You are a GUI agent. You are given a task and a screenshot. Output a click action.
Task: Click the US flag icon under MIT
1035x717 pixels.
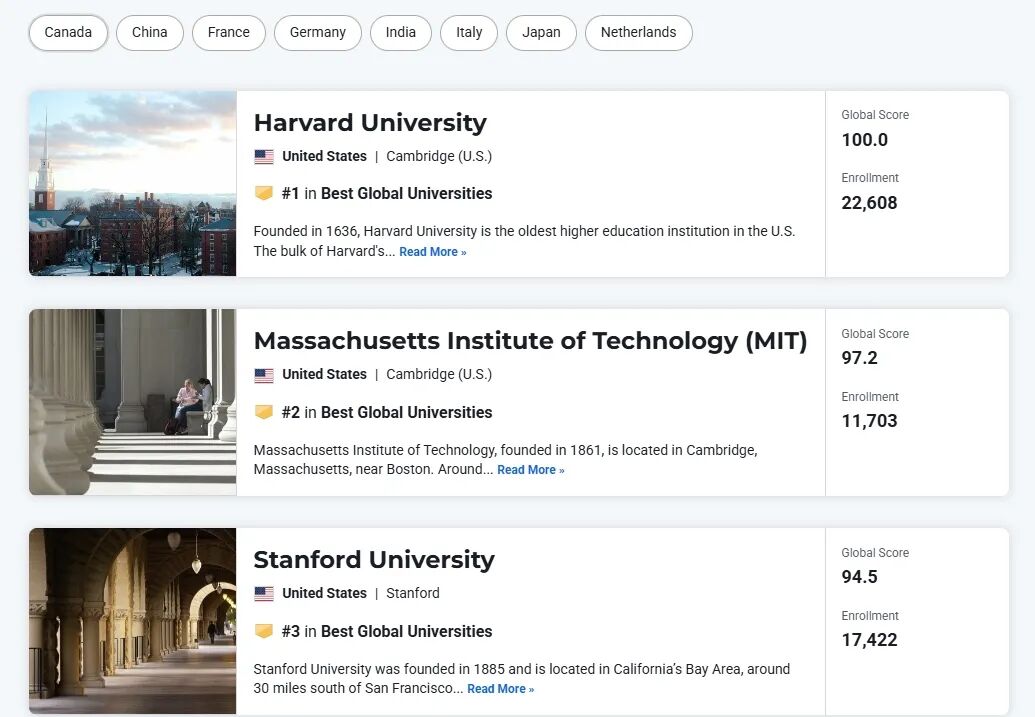click(x=264, y=375)
